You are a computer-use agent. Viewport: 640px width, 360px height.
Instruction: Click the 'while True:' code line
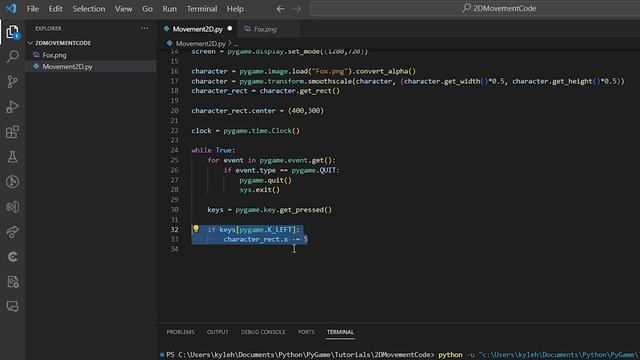pos(213,150)
